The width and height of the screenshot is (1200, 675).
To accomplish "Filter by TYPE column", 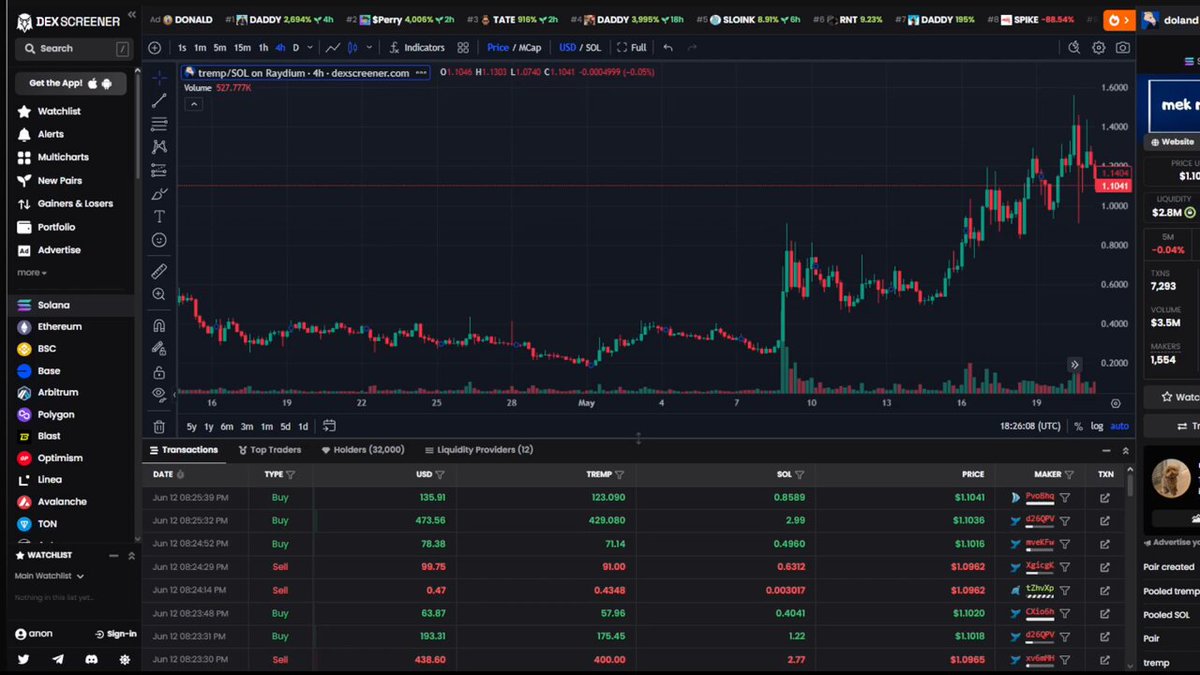I will point(291,475).
